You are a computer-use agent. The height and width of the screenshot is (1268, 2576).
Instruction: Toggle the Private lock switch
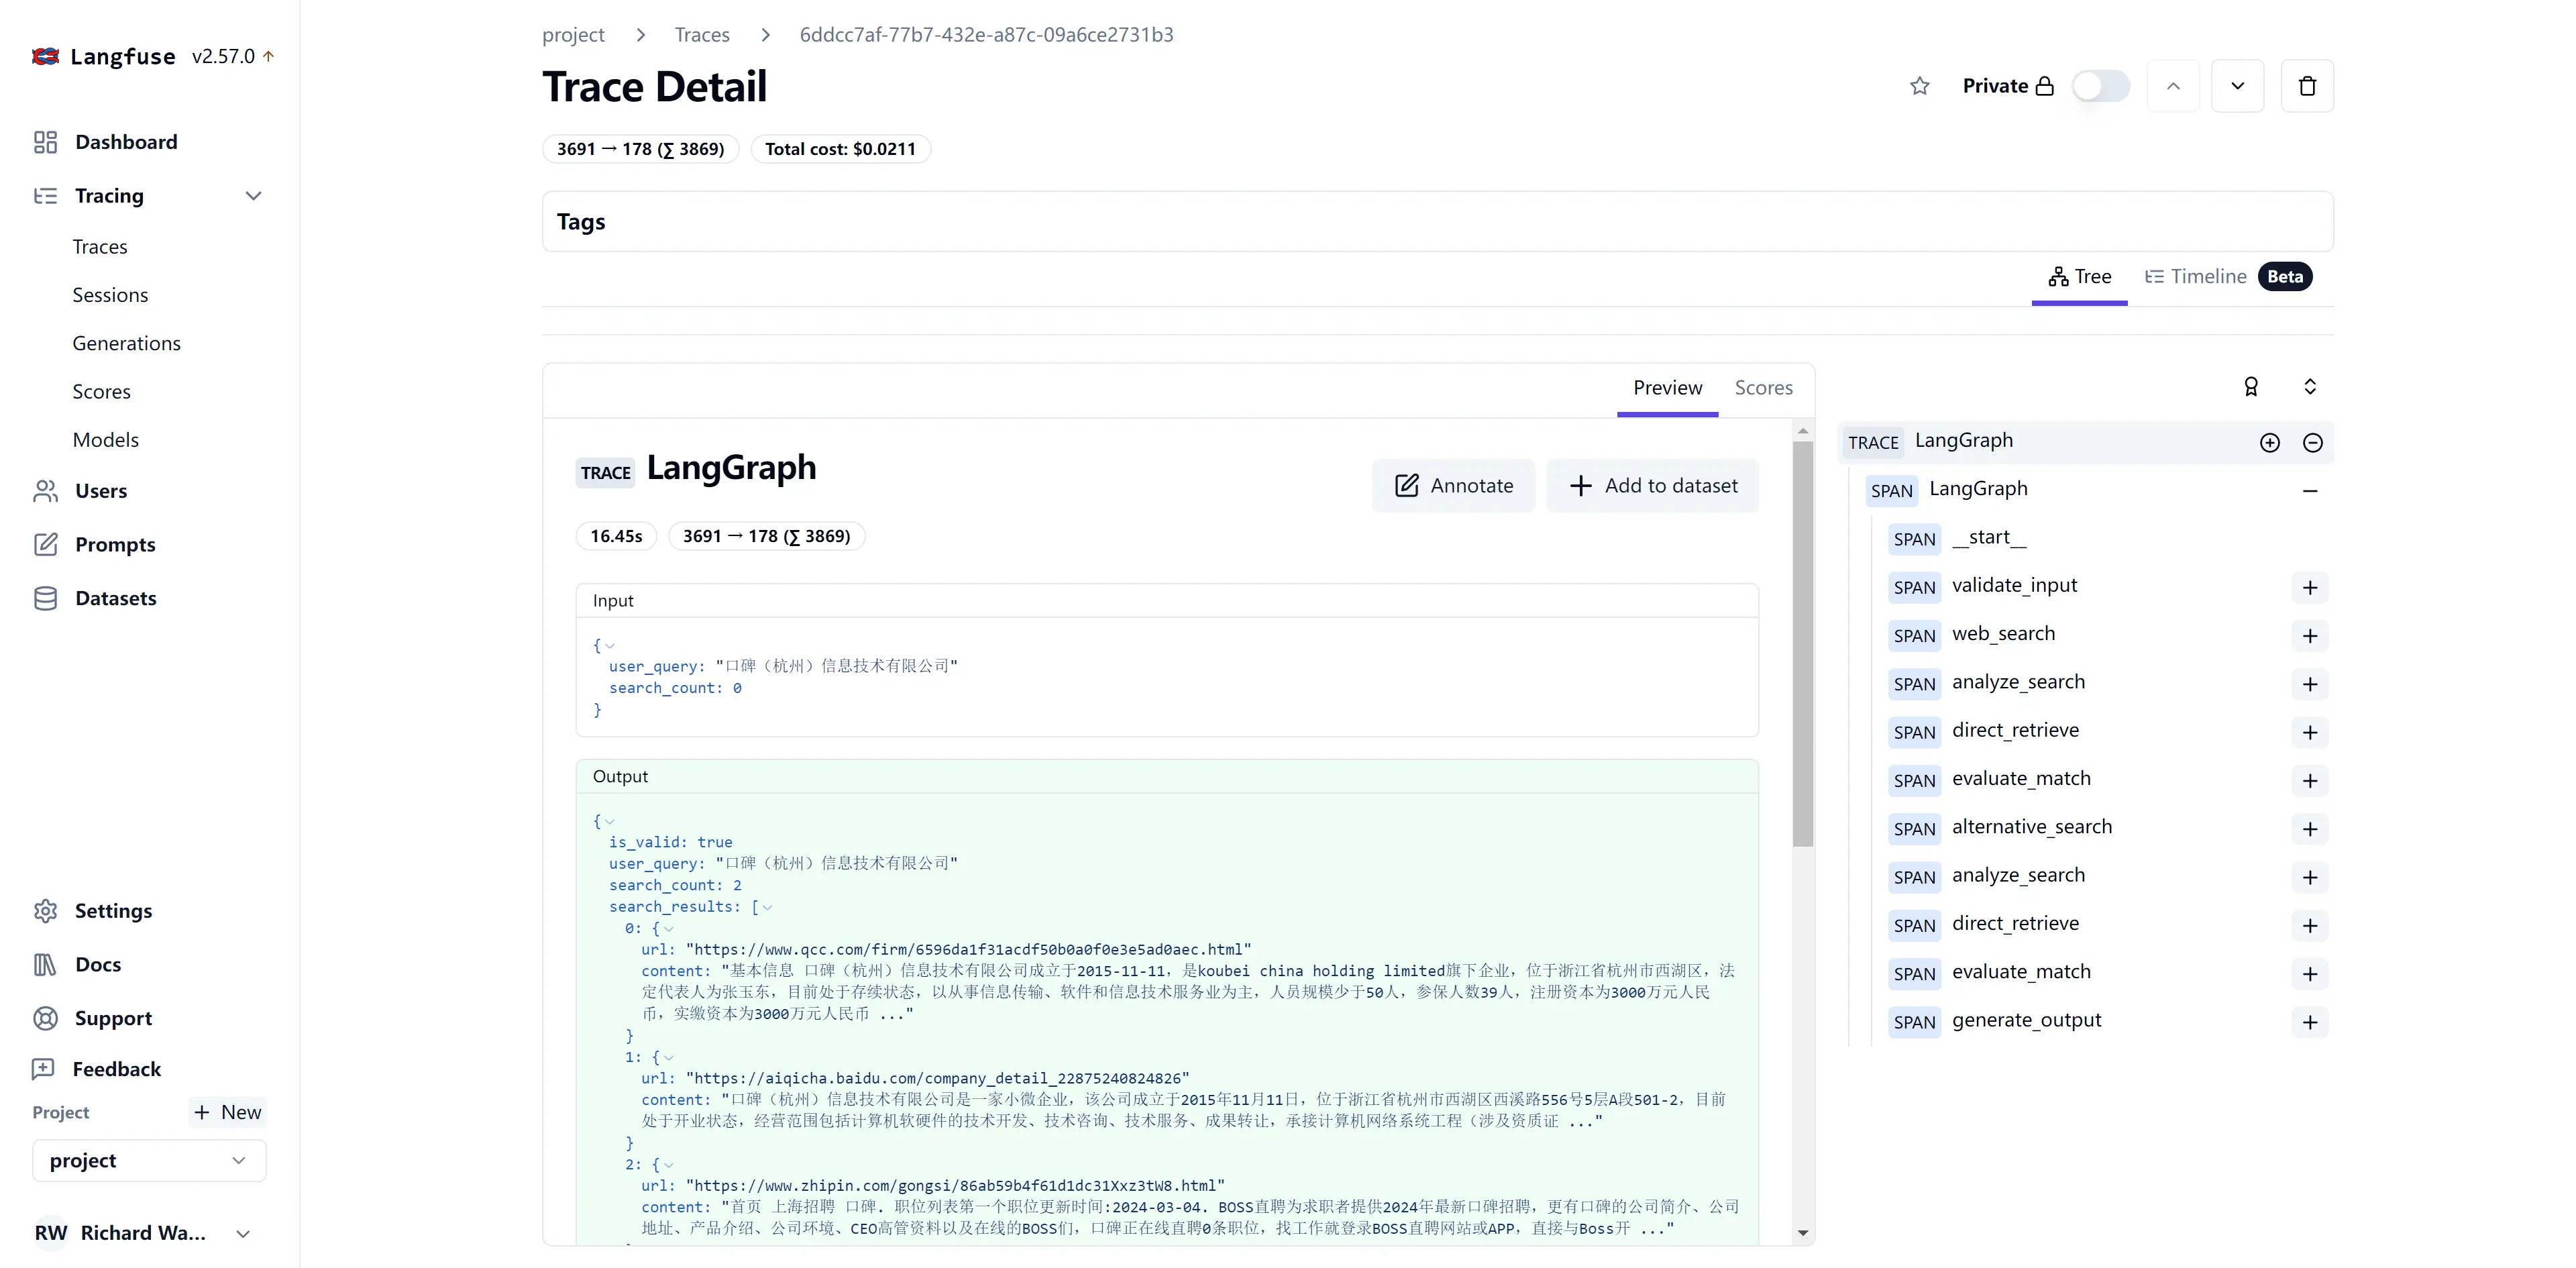tap(2101, 84)
